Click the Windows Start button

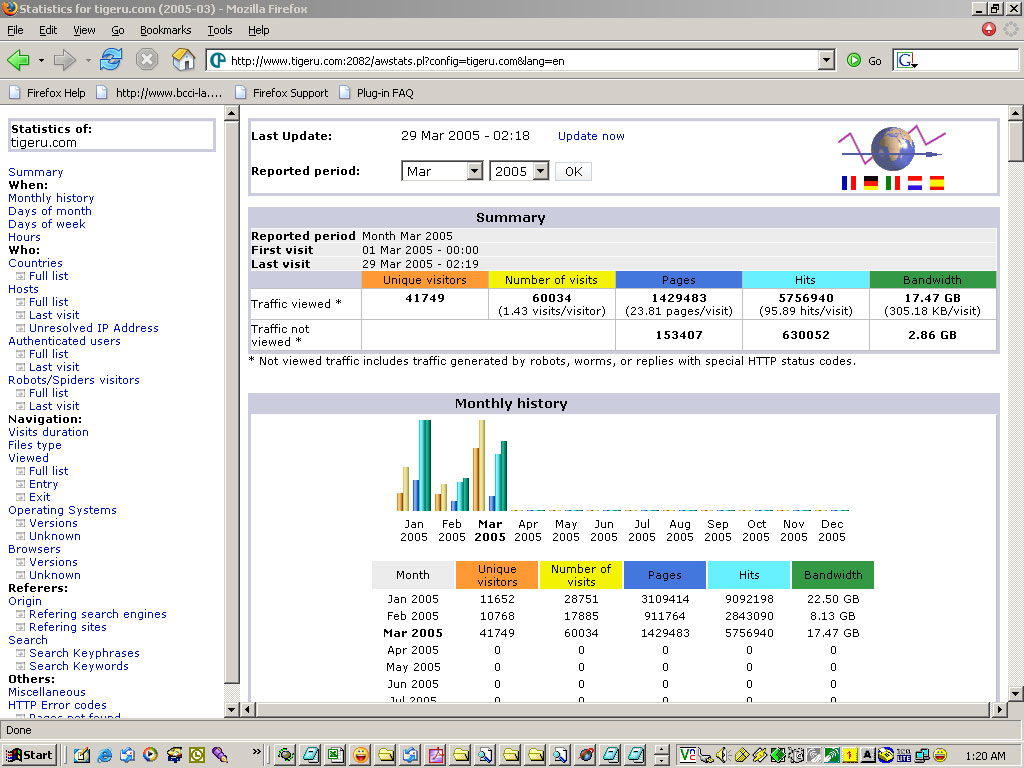[x=29, y=755]
